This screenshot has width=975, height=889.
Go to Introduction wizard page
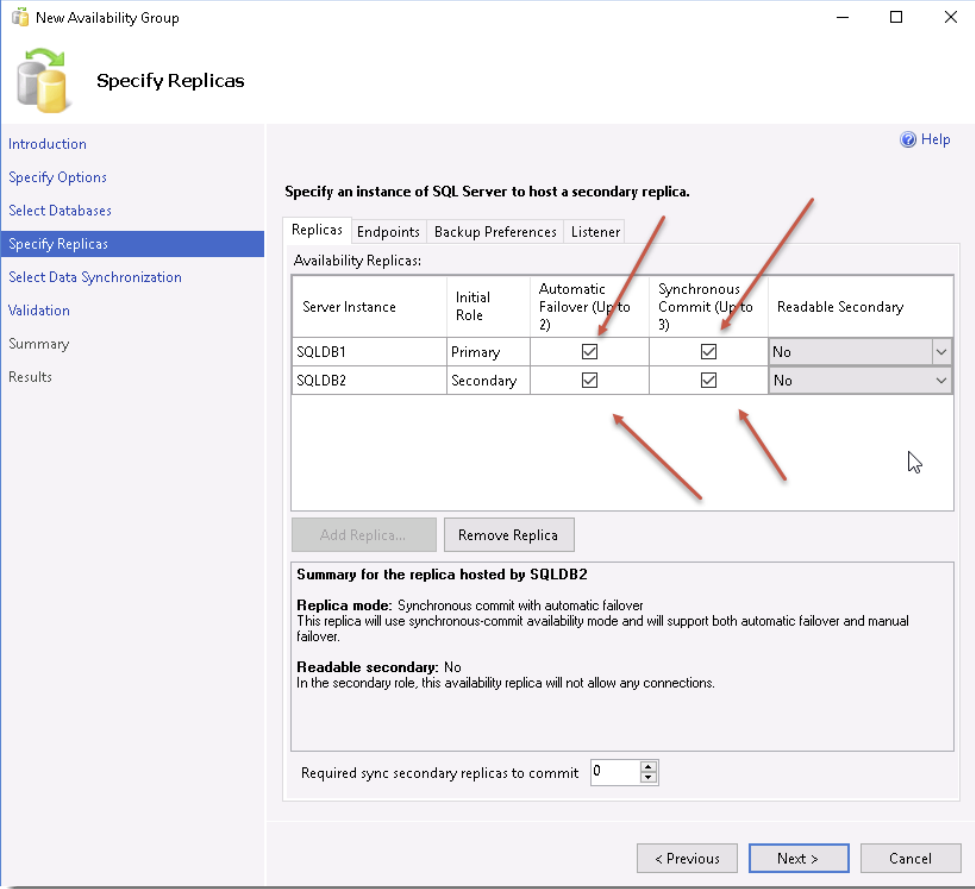tap(47, 144)
